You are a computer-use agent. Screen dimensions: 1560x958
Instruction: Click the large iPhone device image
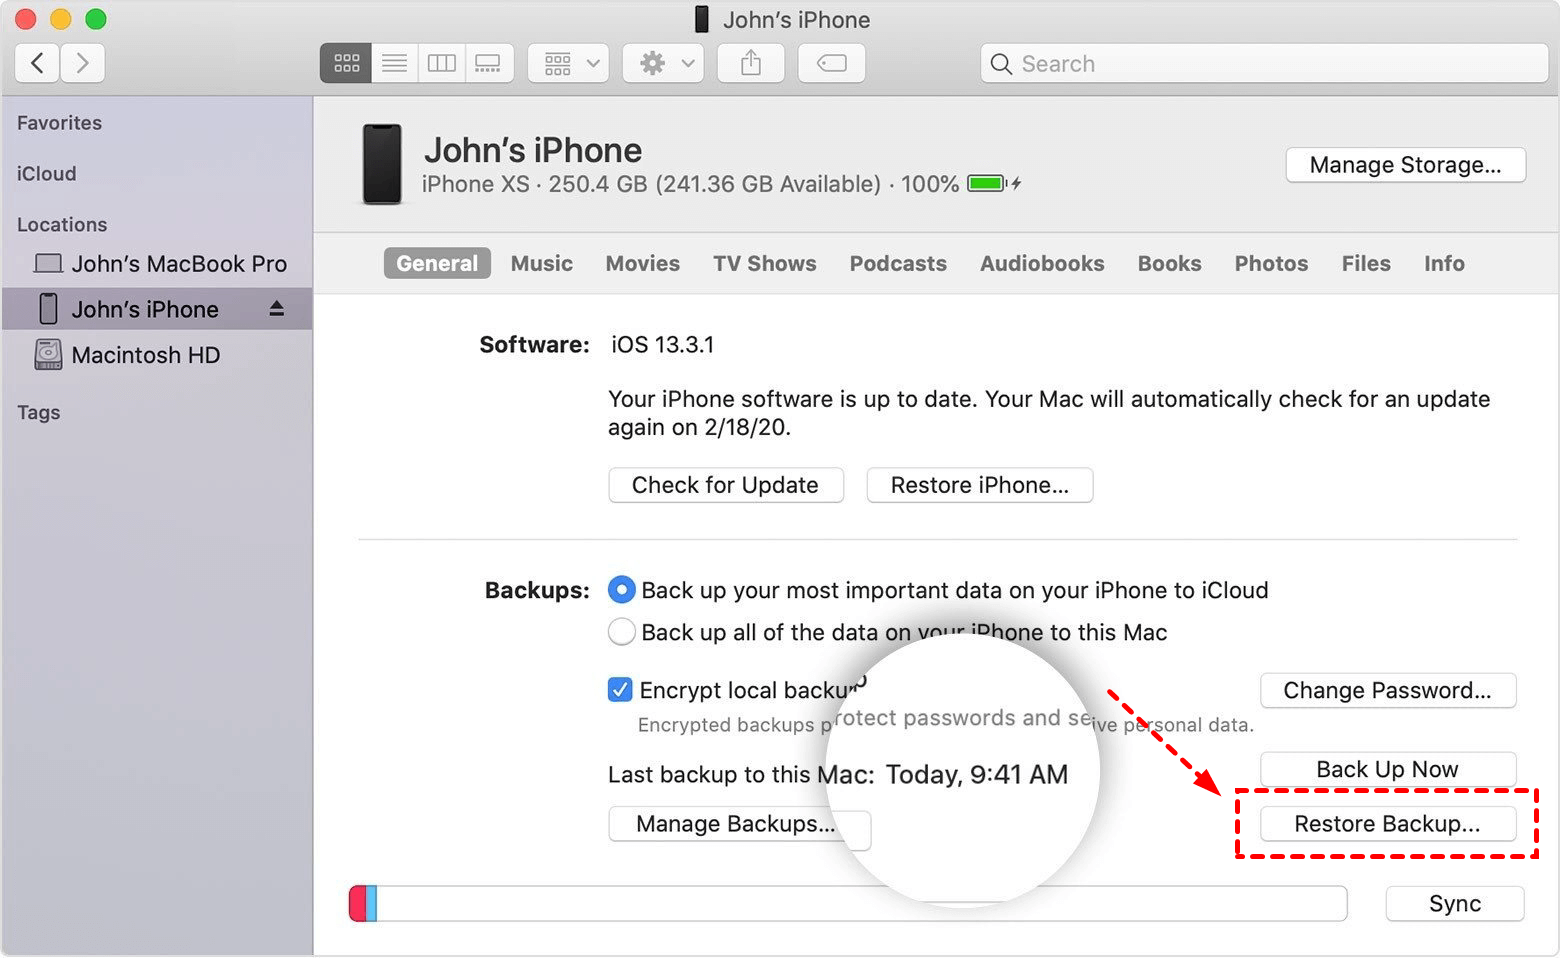382,164
